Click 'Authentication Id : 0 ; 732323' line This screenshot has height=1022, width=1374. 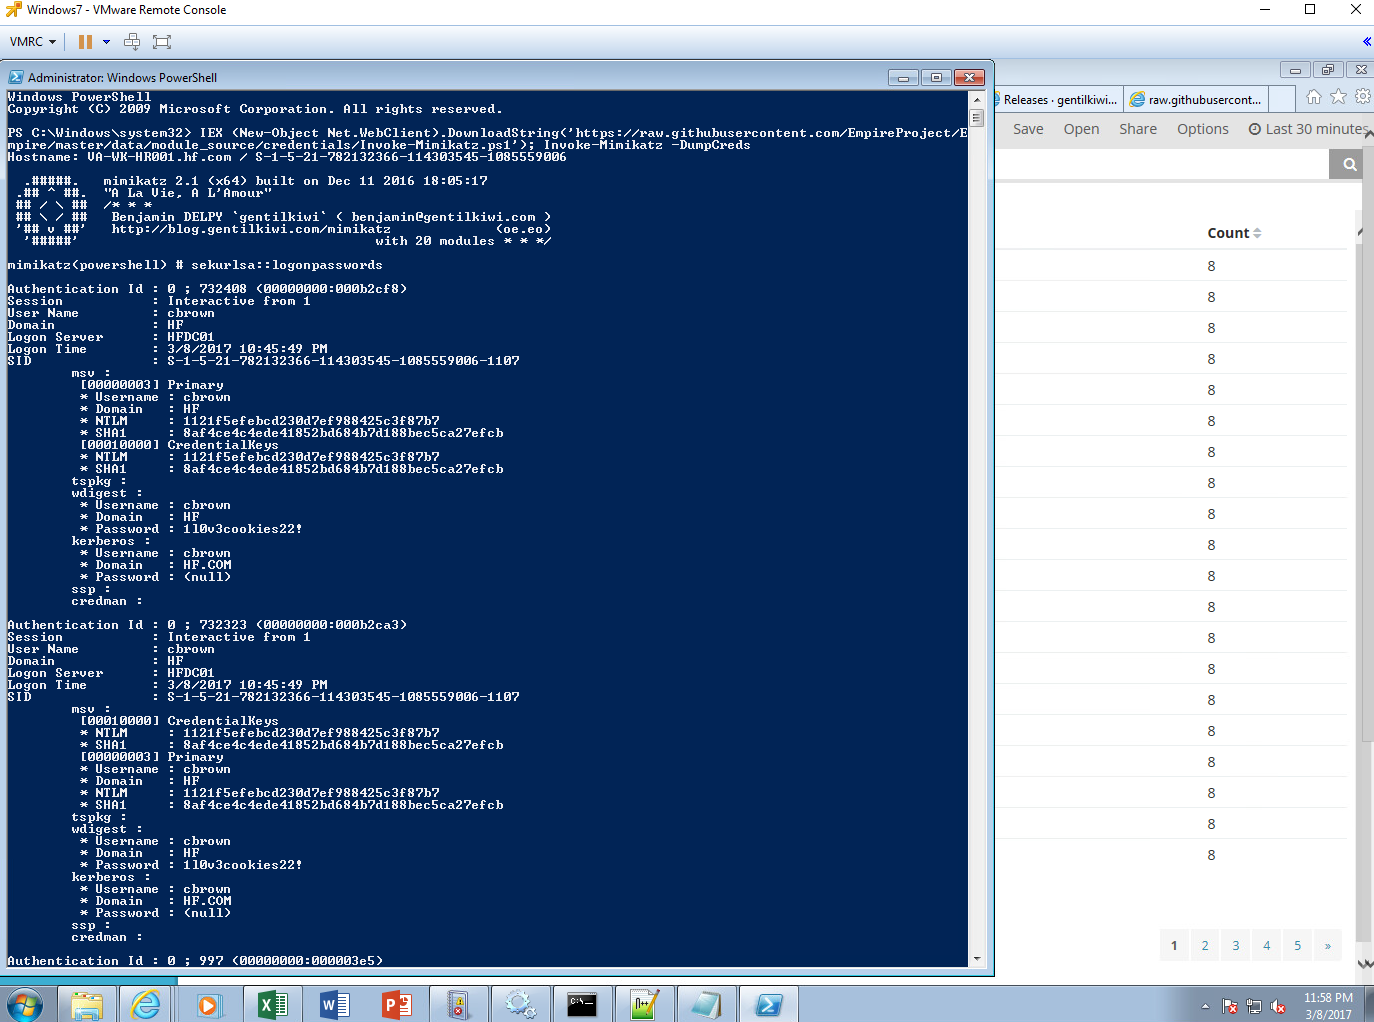(x=207, y=625)
